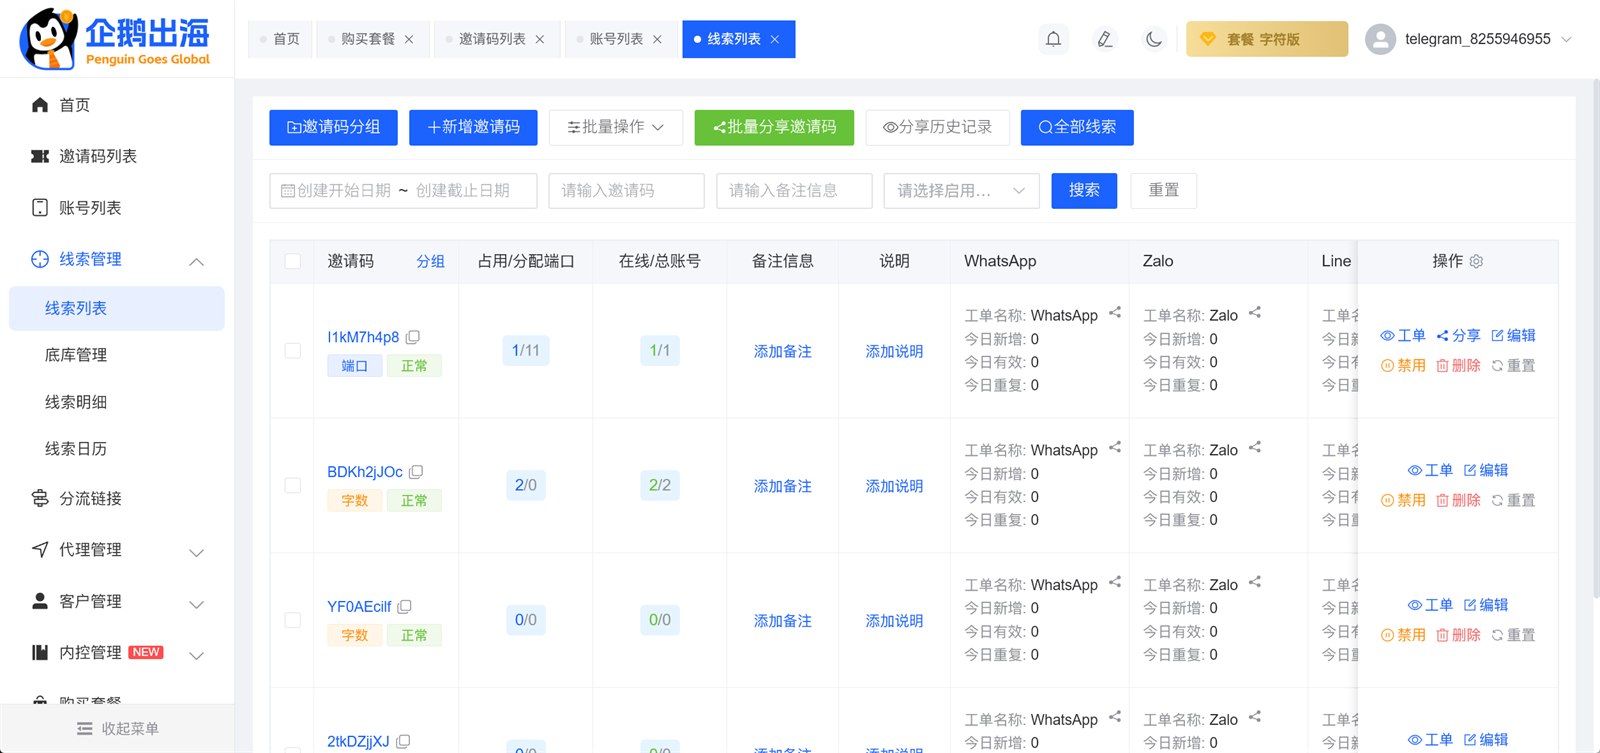The width and height of the screenshot is (1600, 753).
Task: Click 邀请码分组 button
Action: coord(333,127)
